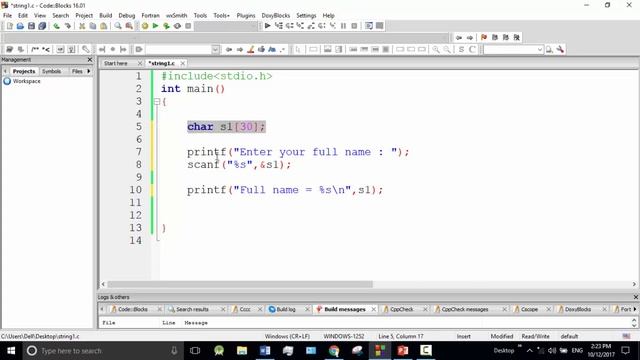This screenshot has height=360, width=640.
Task: Open File Explorer from the taskbar
Action: point(242,351)
